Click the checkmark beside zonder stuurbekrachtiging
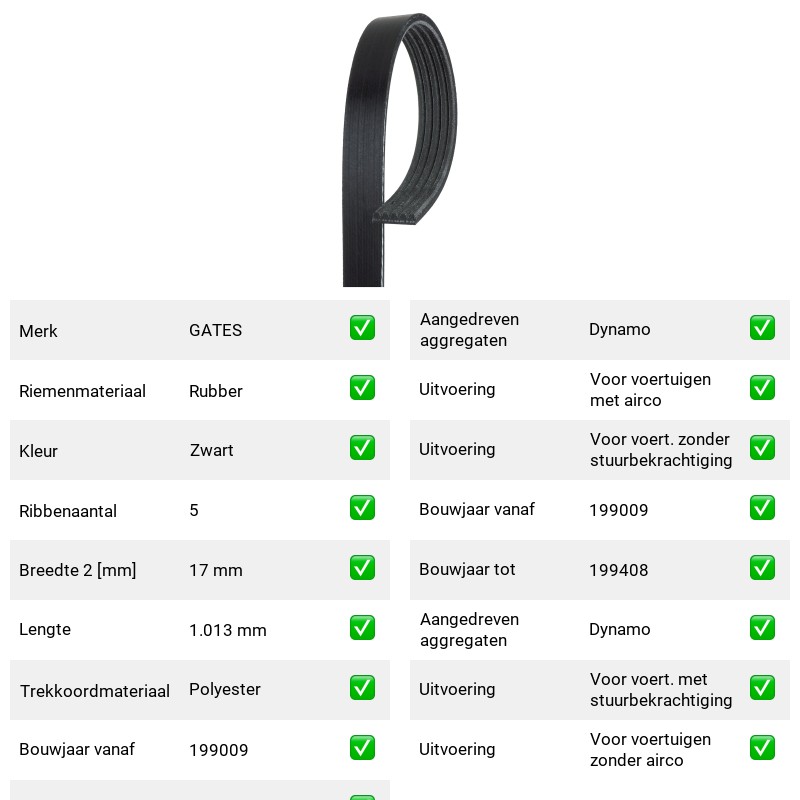The height and width of the screenshot is (800, 800). [762, 447]
